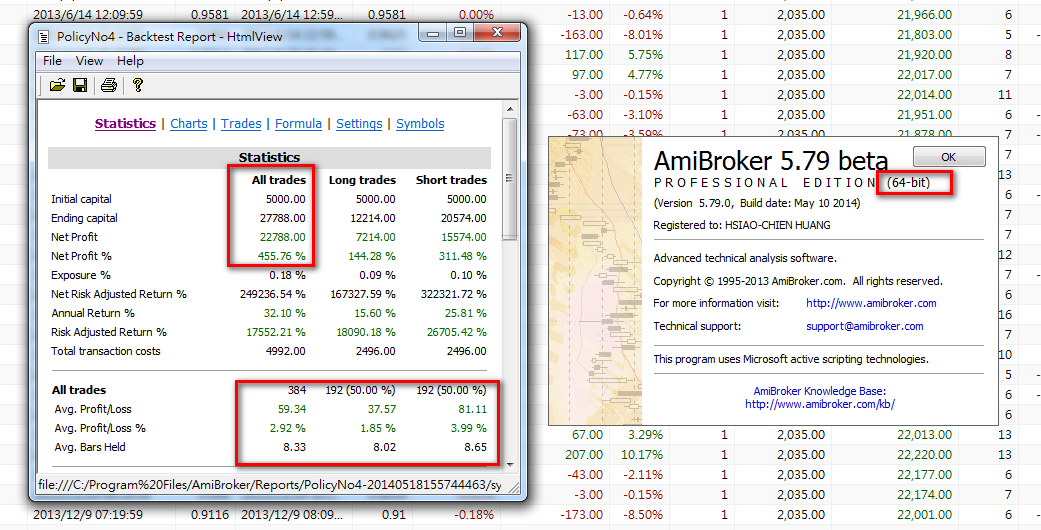Click the Annual Return % value 32.10 %

286,313
